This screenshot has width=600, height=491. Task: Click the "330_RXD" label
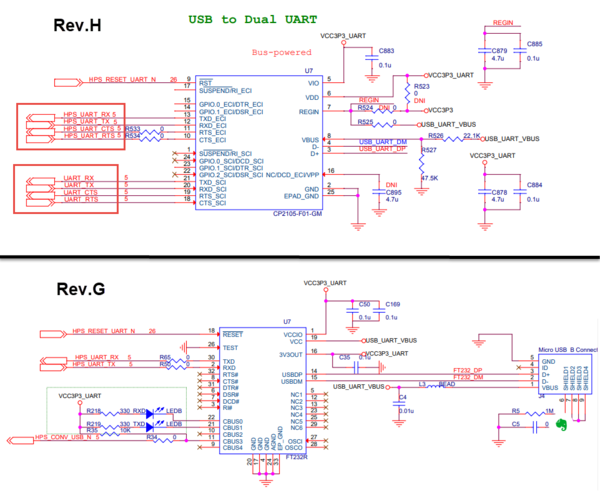(x=132, y=411)
